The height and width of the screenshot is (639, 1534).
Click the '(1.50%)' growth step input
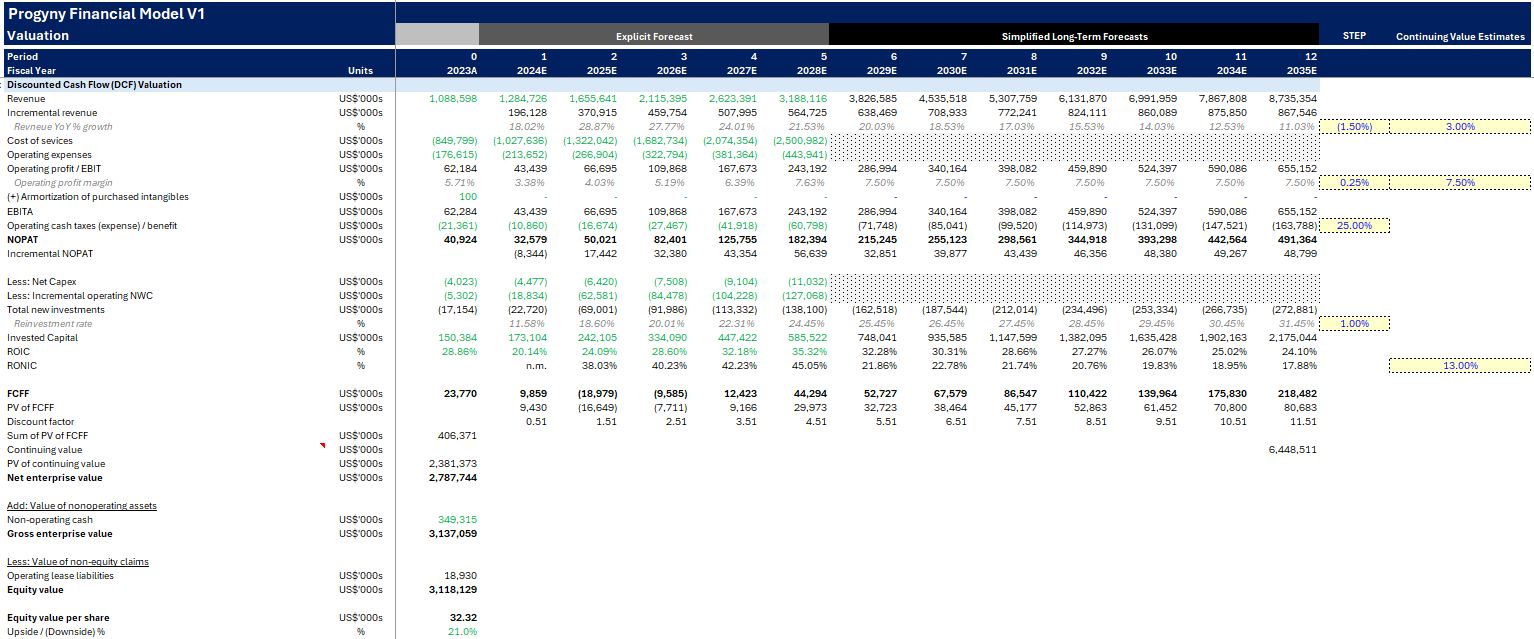(x=1355, y=127)
